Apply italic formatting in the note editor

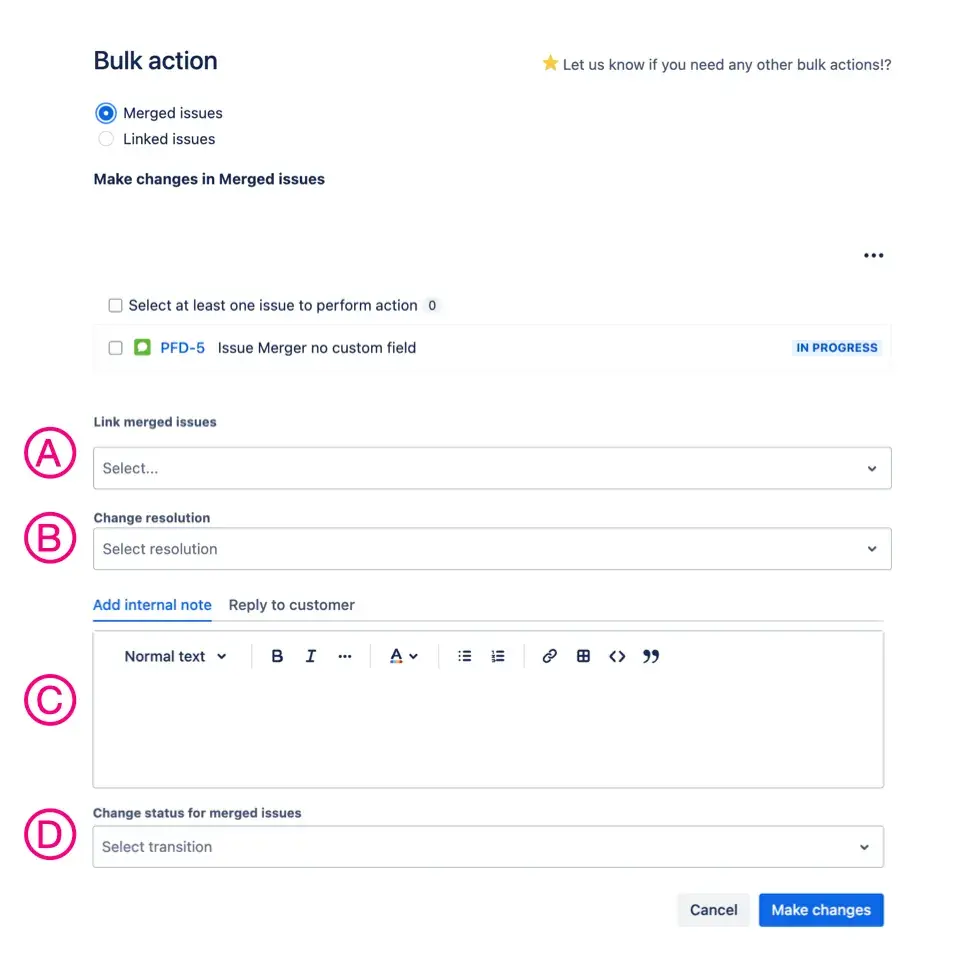(311, 656)
